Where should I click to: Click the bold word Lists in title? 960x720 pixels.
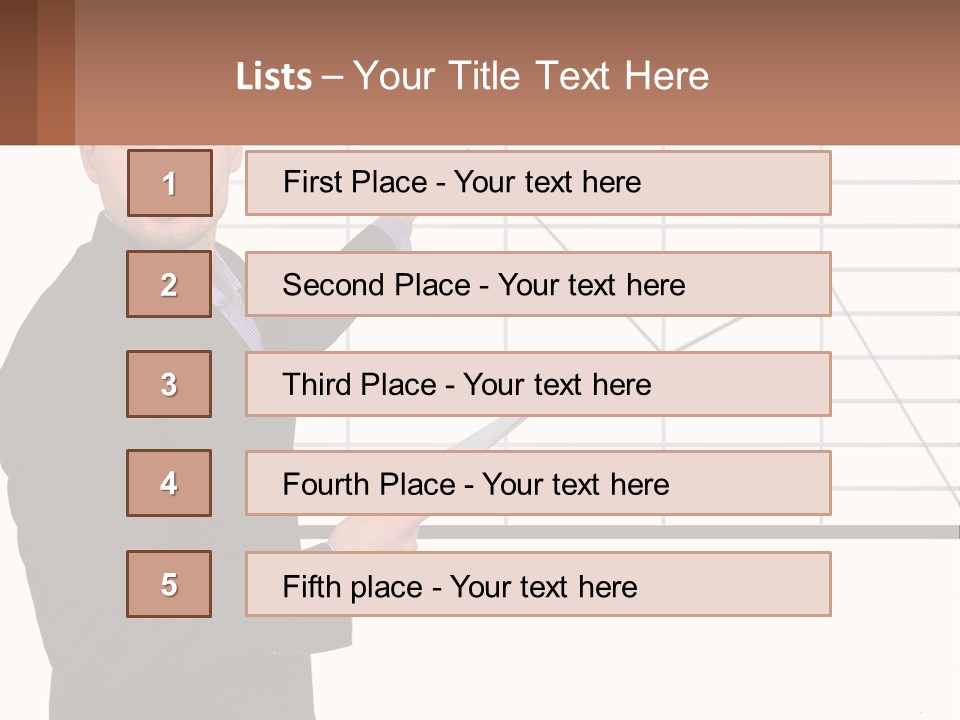click(x=274, y=77)
